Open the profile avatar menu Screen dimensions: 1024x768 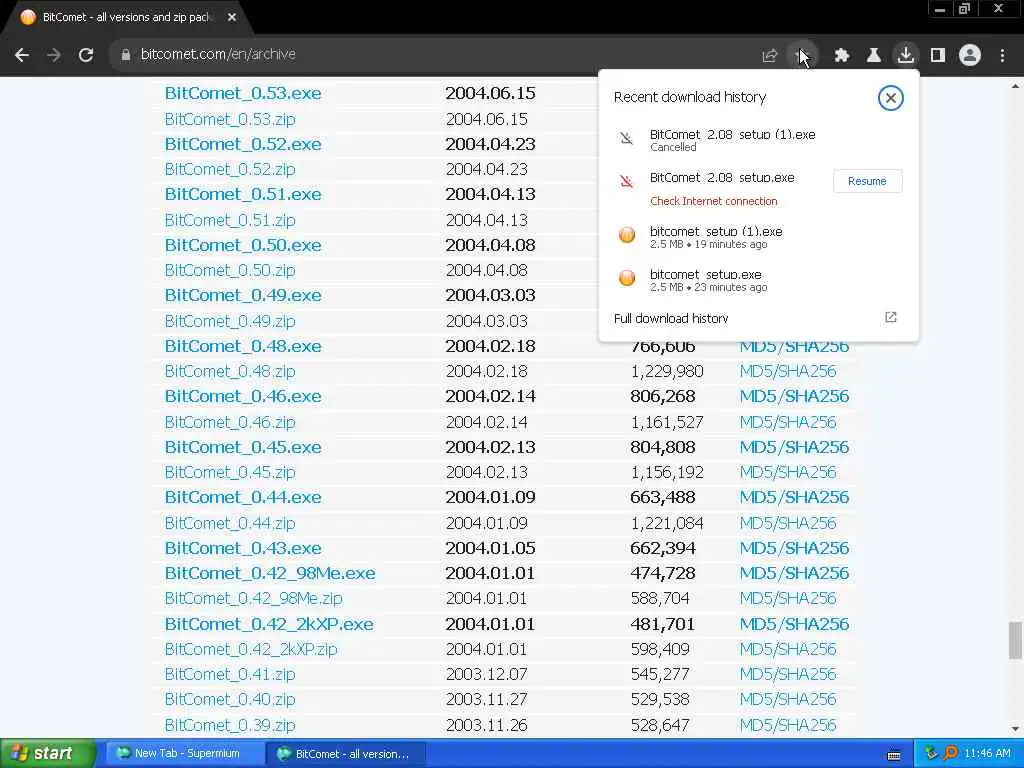970,56
